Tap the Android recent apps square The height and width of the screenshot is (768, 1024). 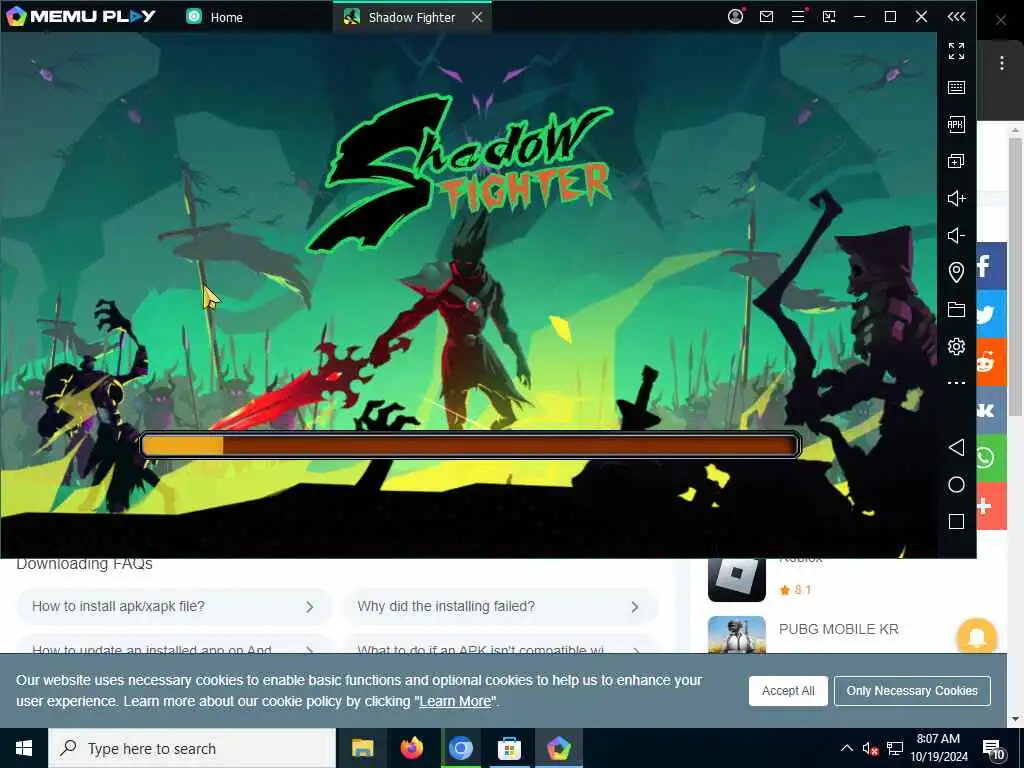pos(956,521)
